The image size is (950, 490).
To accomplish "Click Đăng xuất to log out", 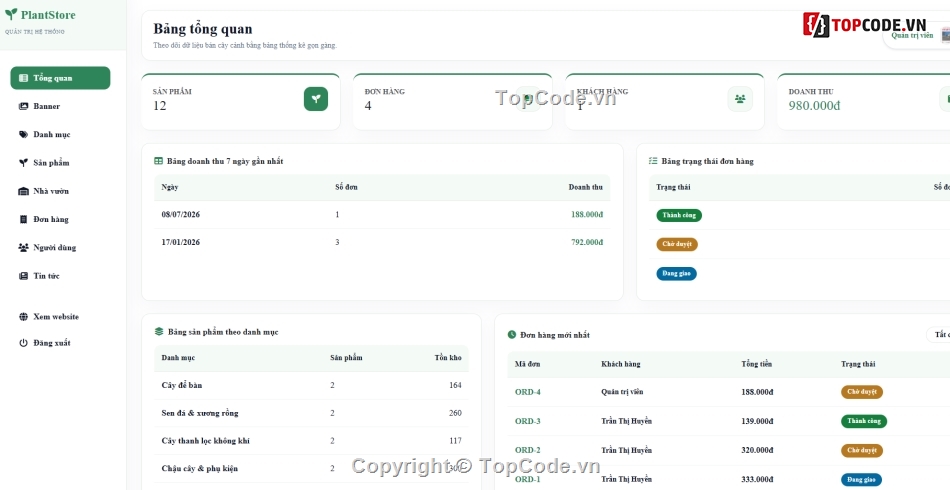I will [x=60, y=343].
